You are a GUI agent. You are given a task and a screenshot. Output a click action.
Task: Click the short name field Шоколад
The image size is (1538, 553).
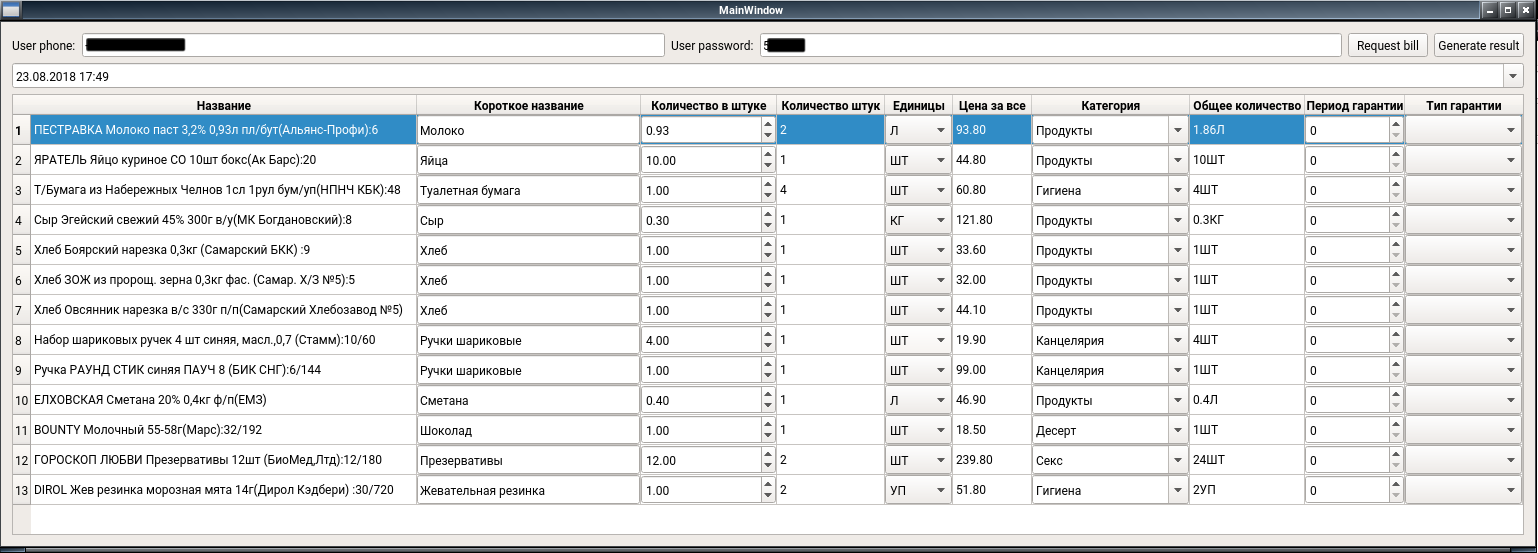coord(528,430)
